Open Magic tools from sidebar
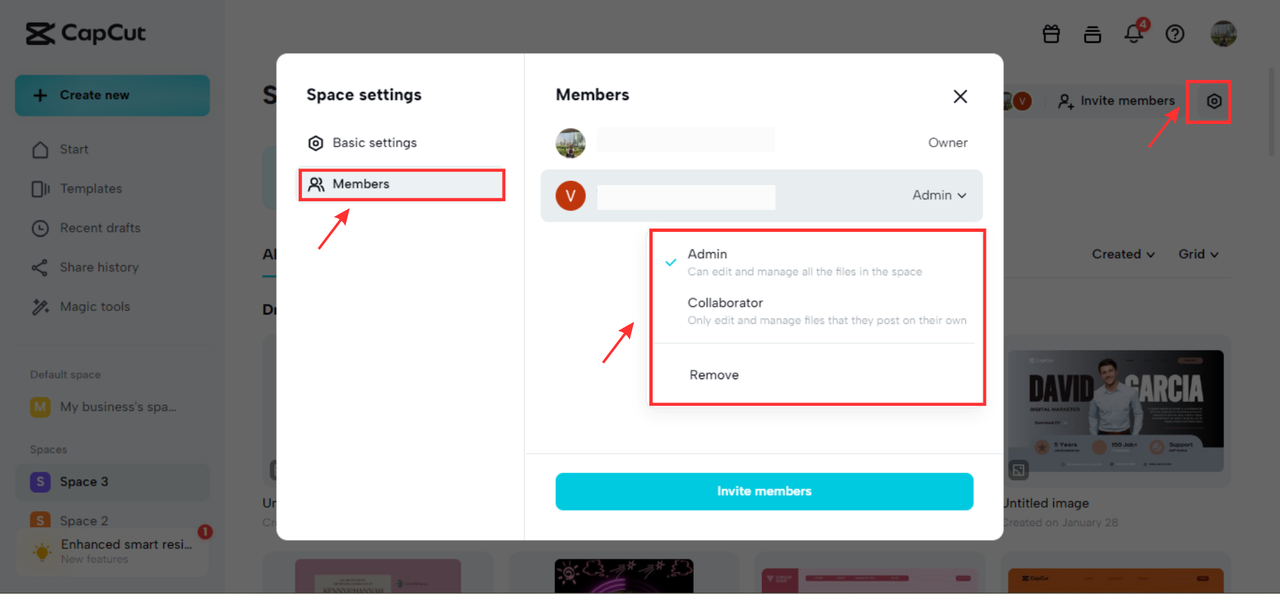Screen dimensions: 1280x595 [x=95, y=307]
